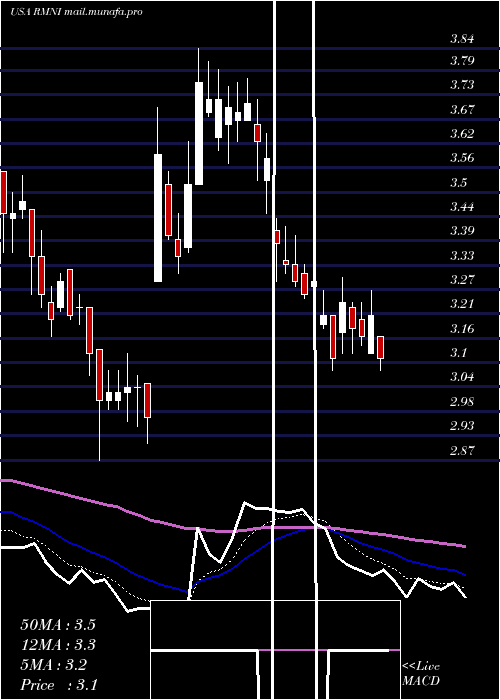
Task: Click the '50MA : 3.5' legend text
Action: pos(58,625)
